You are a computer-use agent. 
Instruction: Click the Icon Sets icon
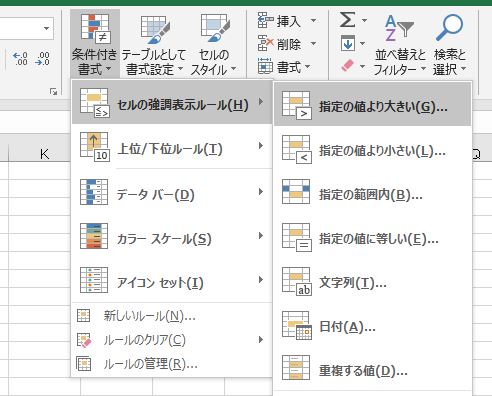point(94,280)
